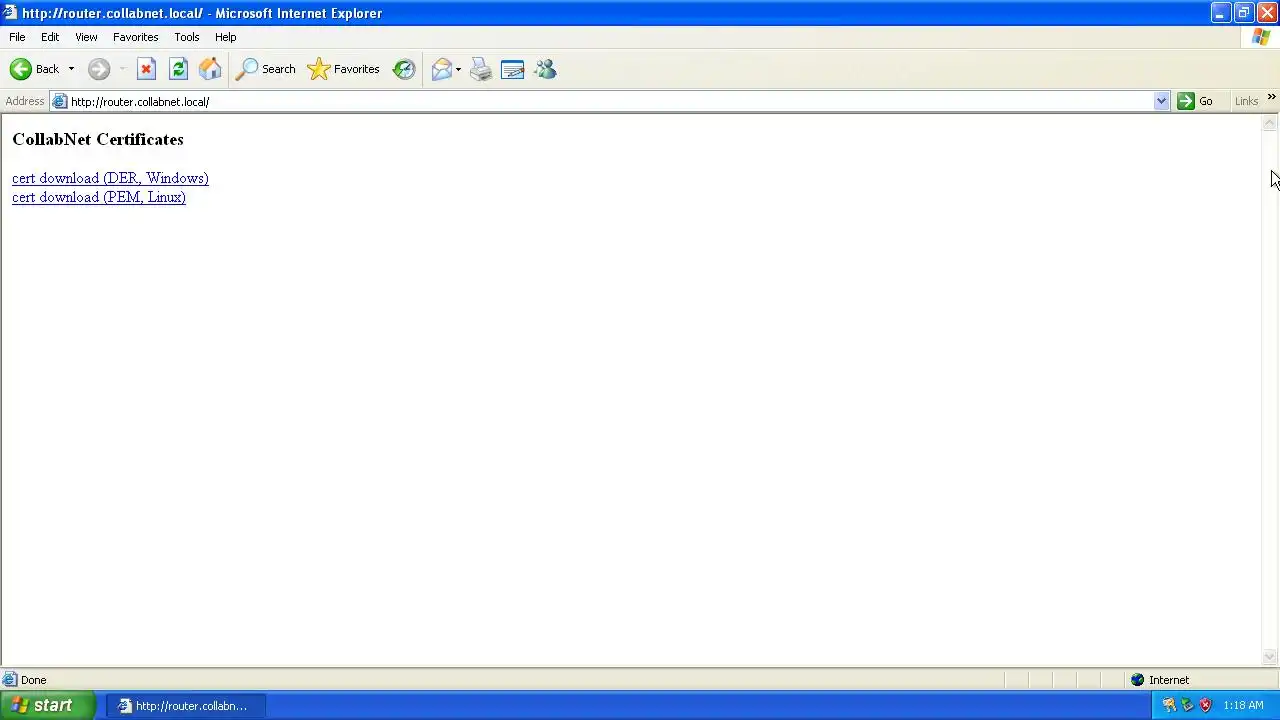Open the History toolbar icon
Image resolution: width=1280 pixels, height=720 pixels.
404,69
